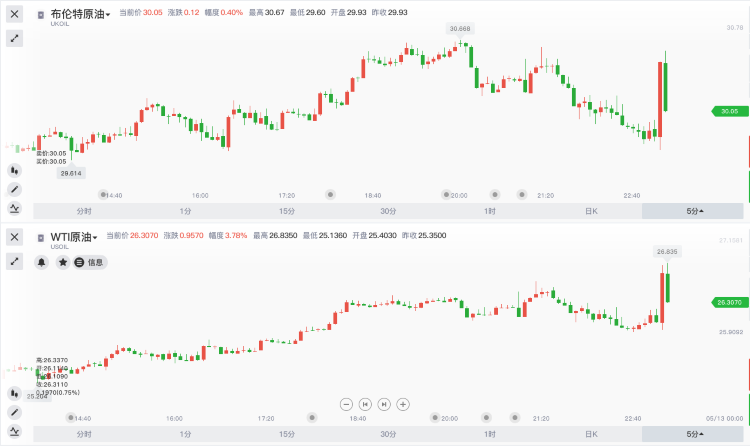Zoom out WTI chart with minus button

tap(346, 404)
